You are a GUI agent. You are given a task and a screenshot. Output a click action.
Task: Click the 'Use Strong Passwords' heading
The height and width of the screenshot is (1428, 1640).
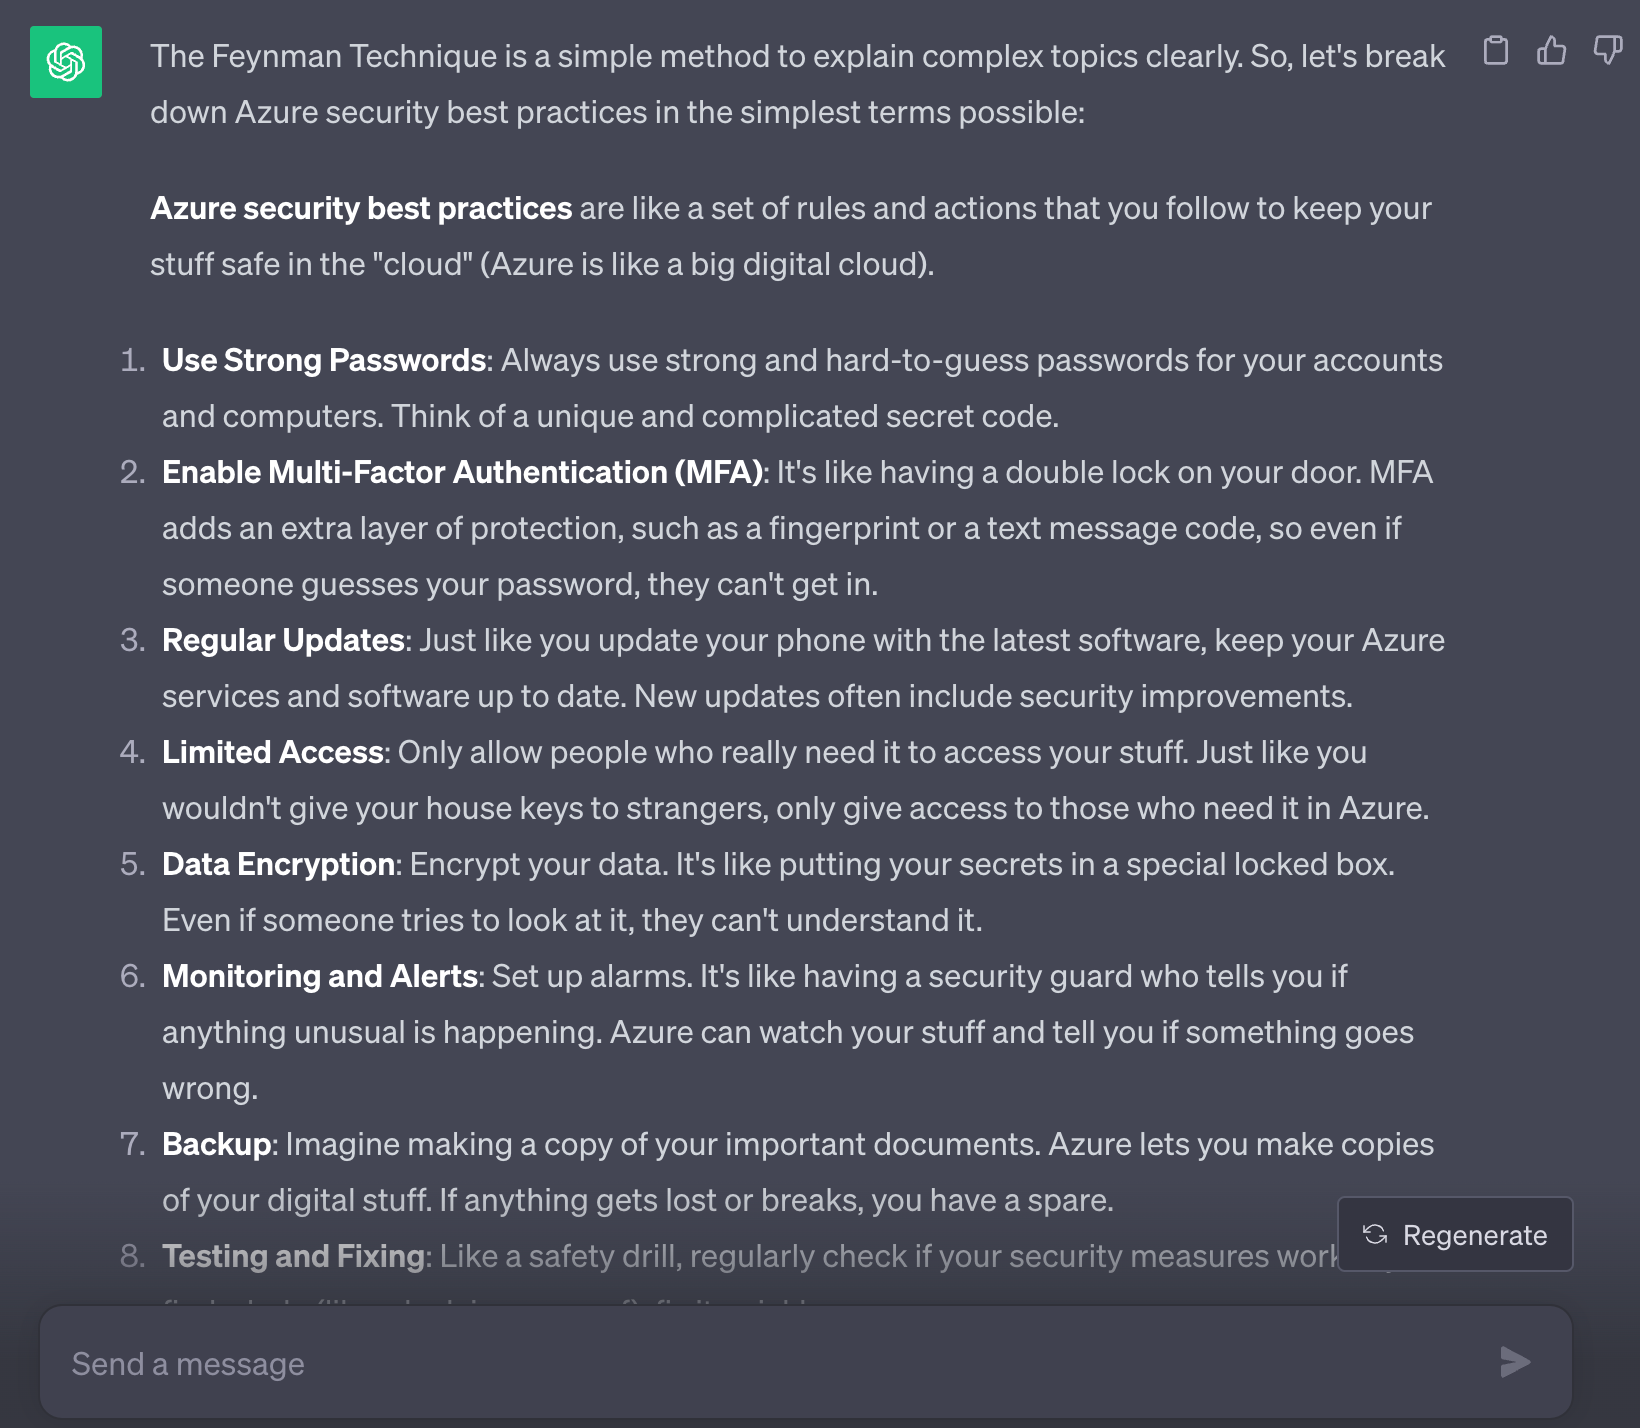point(324,360)
